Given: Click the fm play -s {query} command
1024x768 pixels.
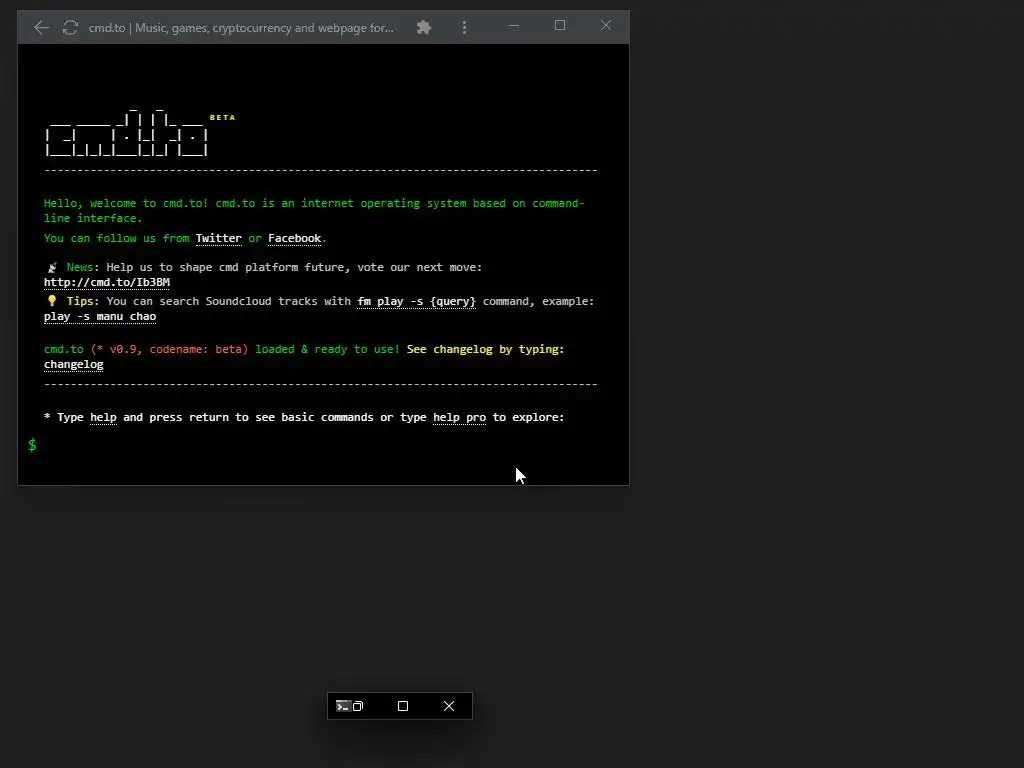Looking at the screenshot, I should 416,301.
